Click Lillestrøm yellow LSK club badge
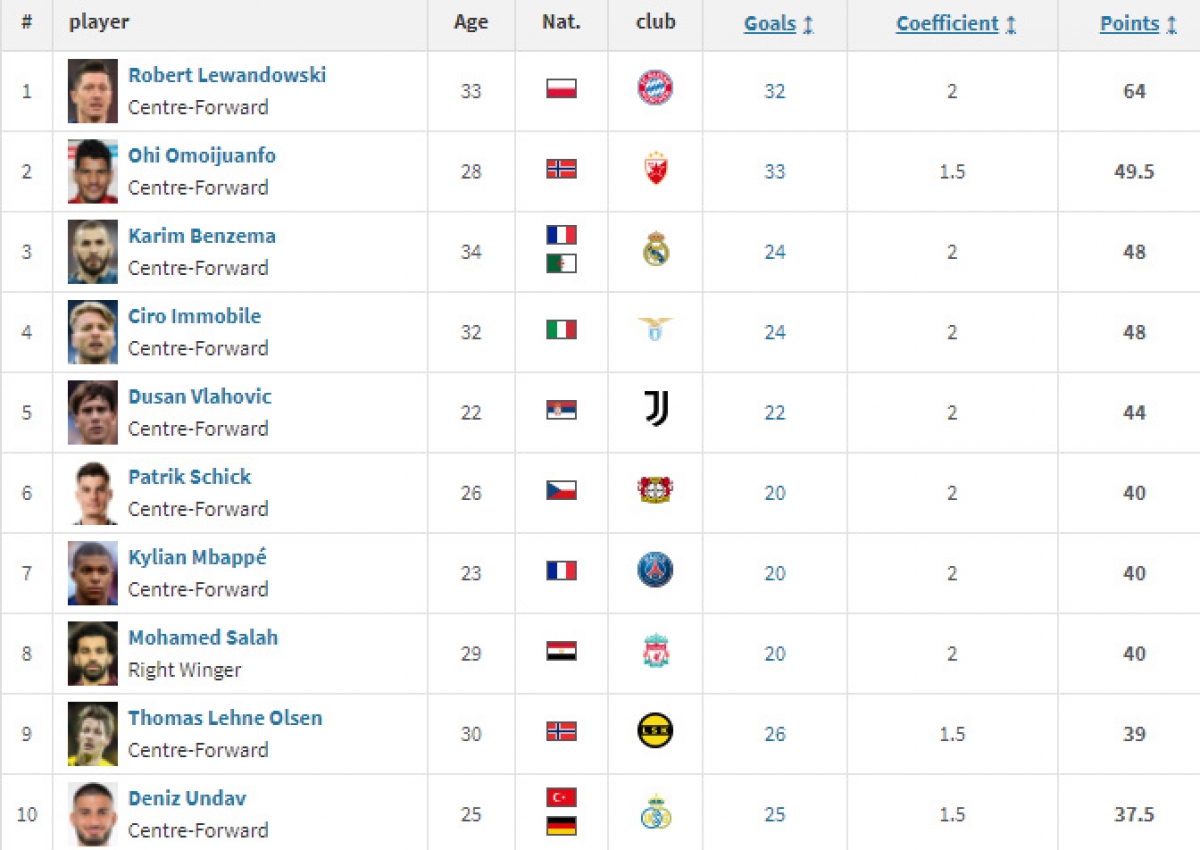Screen dimensions: 1200x850 (655, 731)
